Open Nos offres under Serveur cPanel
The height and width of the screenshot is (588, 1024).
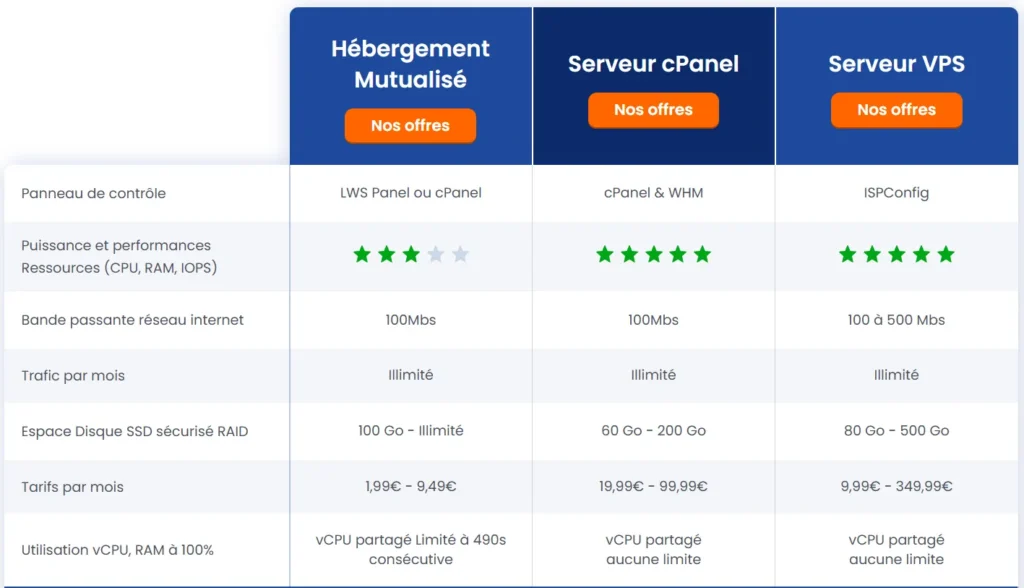[x=653, y=110]
